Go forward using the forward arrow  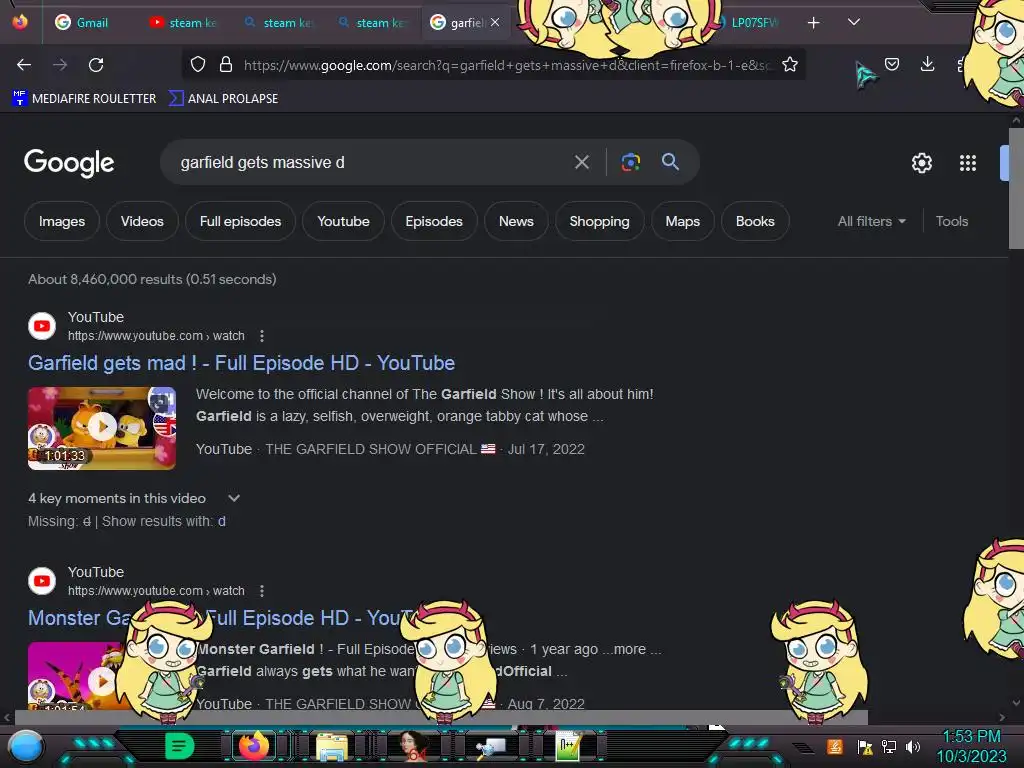pos(60,65)
